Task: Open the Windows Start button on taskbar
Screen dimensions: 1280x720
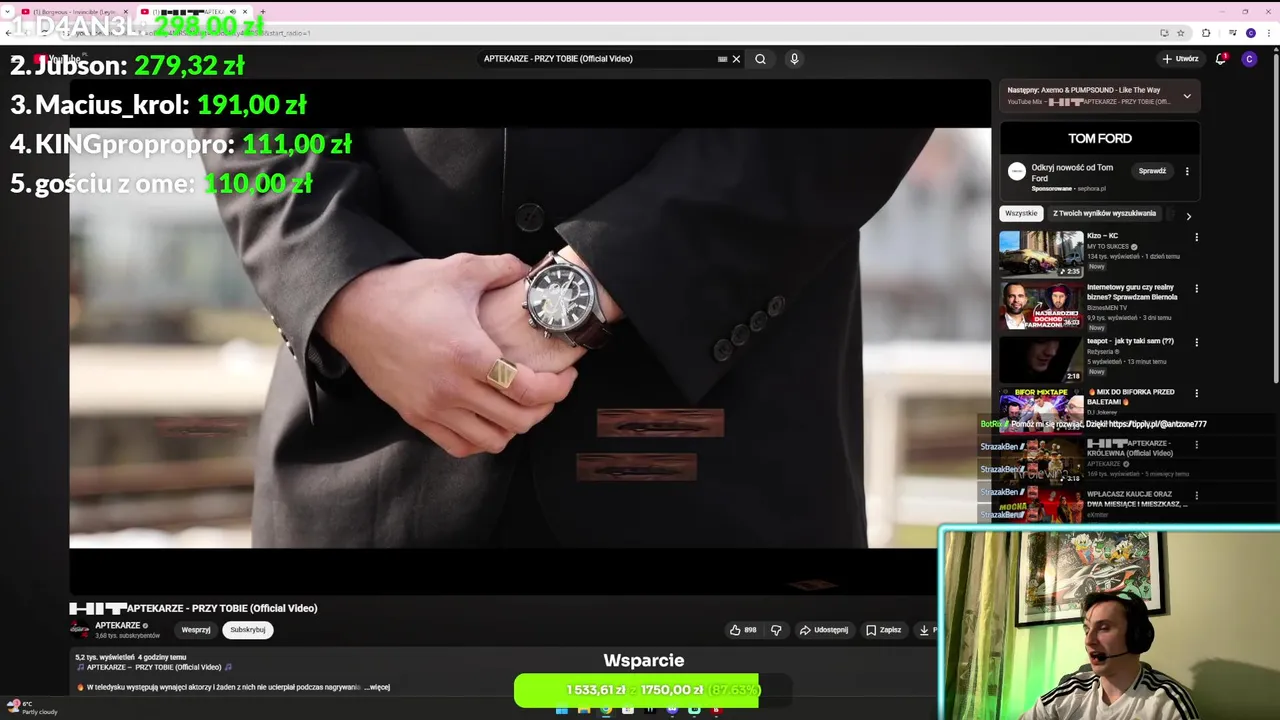Action: [x=562, y=711]
